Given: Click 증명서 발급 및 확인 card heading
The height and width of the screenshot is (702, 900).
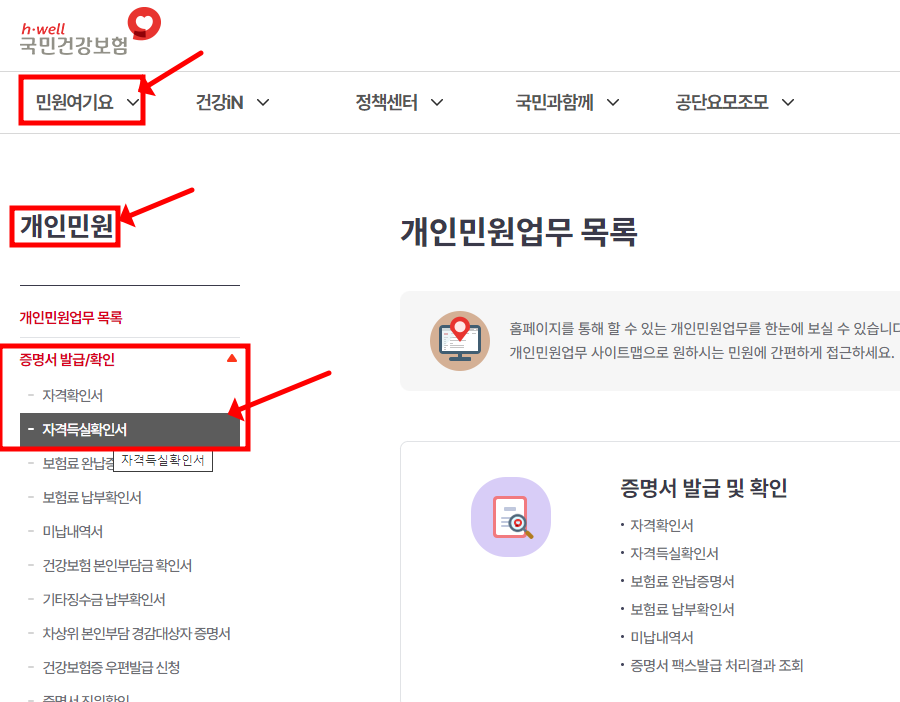Looking at the screenshot, I should click(704, 488).
